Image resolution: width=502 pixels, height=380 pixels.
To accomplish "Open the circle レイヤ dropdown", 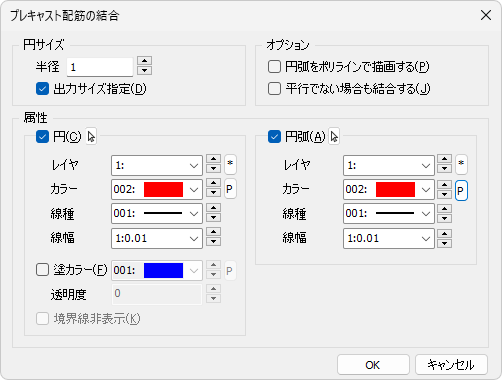I will click(x=157, y=165).
